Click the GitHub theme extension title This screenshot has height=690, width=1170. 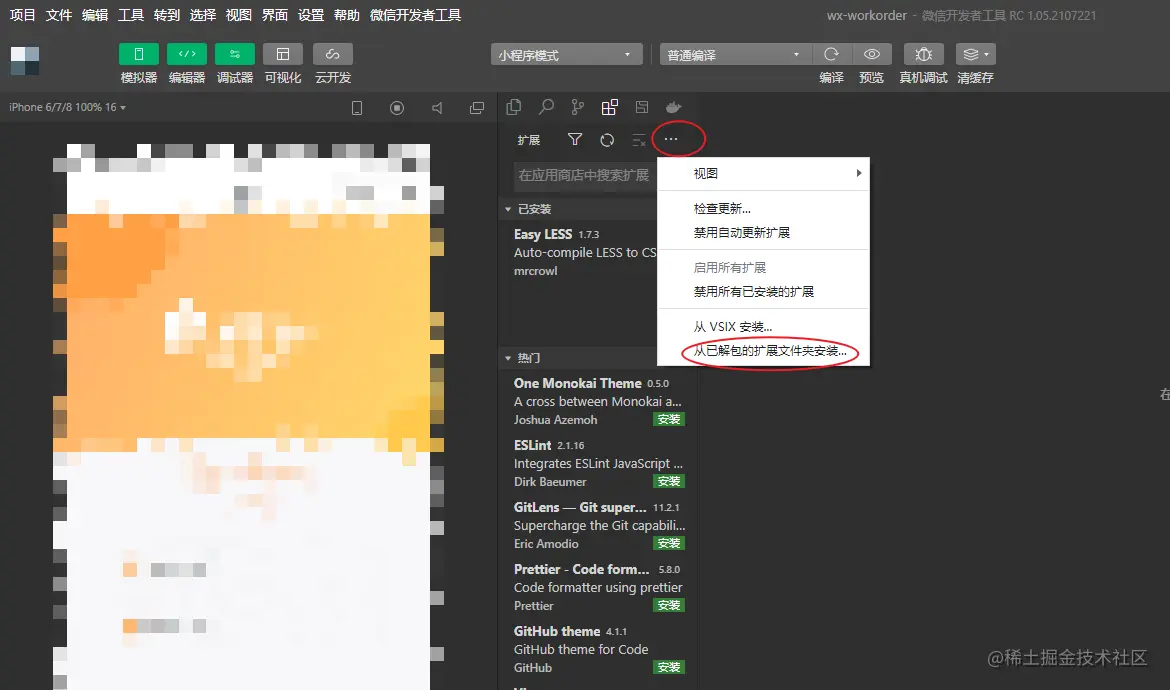(557, 631)
